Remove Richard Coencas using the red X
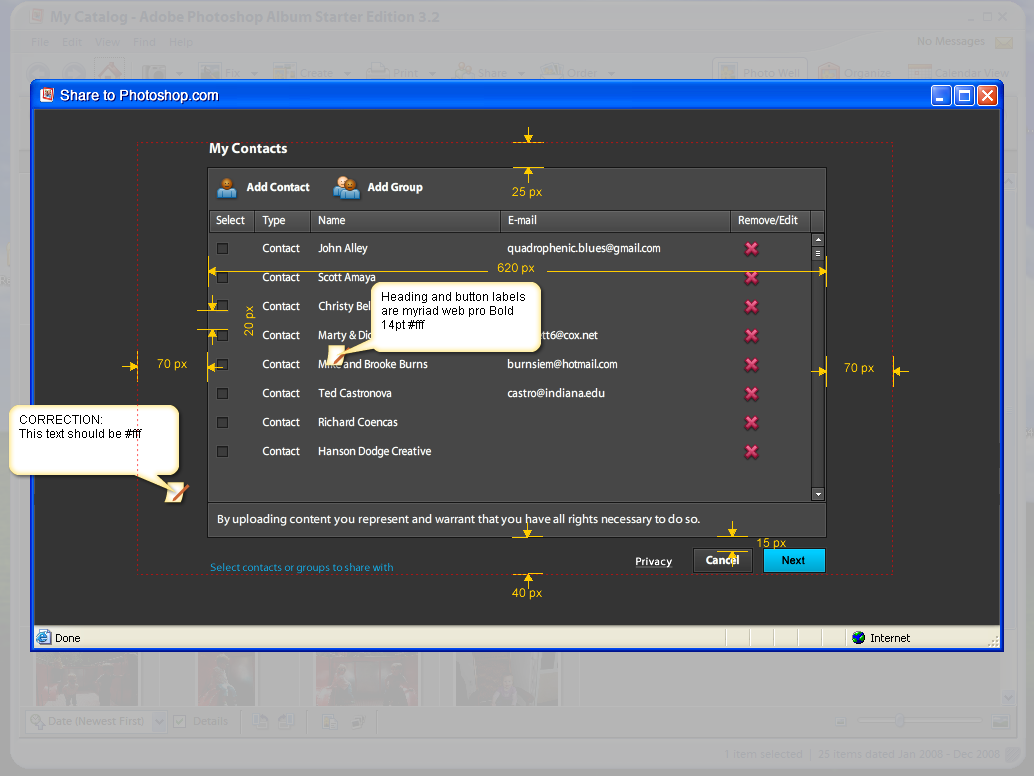1034x777 pixels. click(751, 423)
